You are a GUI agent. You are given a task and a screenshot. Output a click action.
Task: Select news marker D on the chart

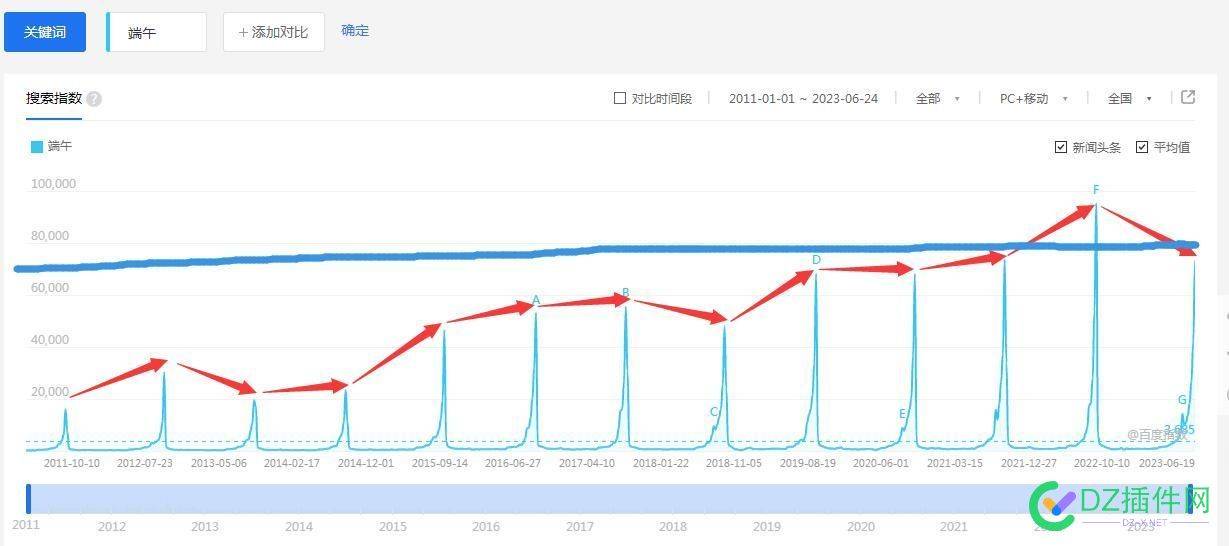tap(816, 260)
